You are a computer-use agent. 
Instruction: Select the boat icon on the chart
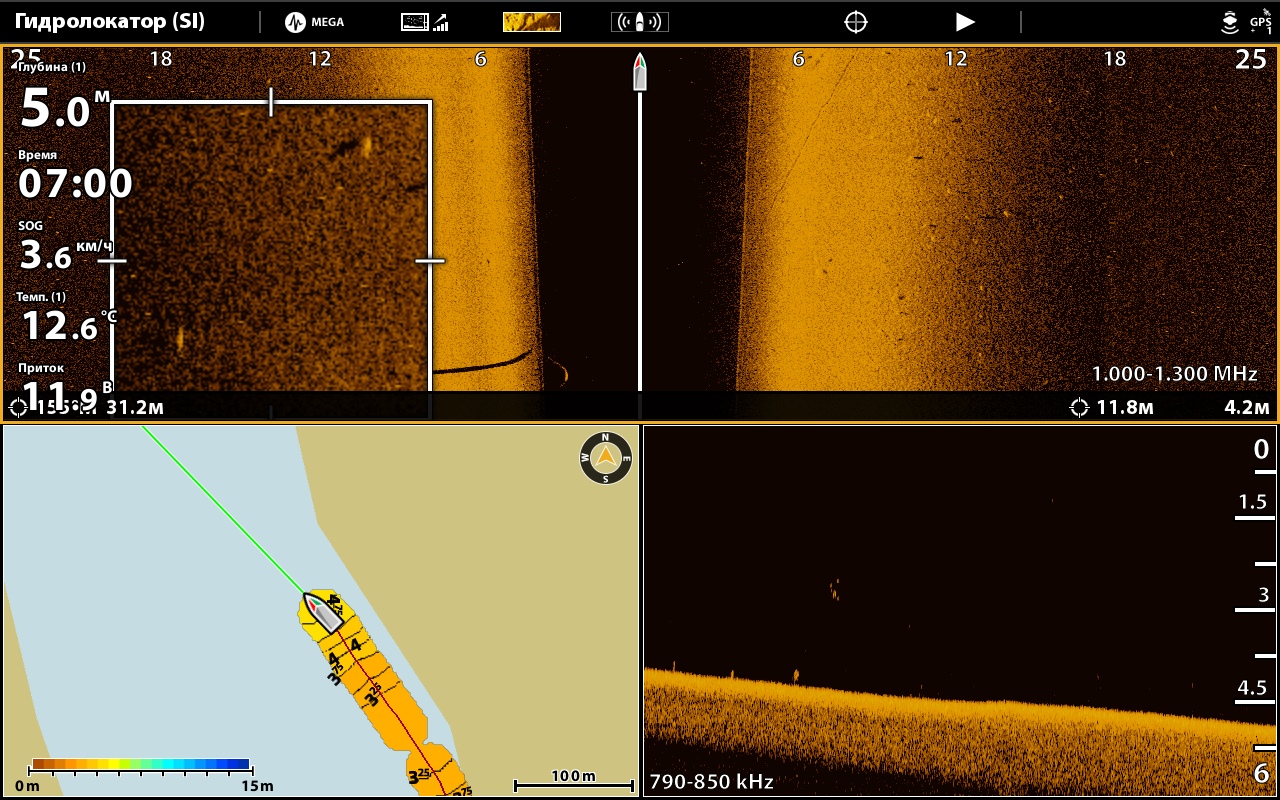pos(323,610)
